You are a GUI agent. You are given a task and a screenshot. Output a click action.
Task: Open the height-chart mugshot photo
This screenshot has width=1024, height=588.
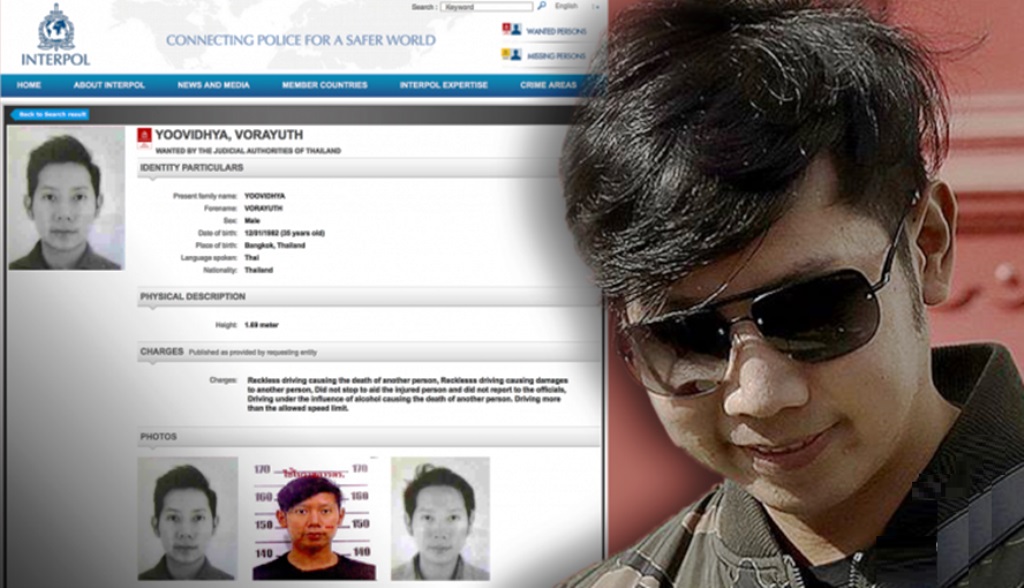313,518
